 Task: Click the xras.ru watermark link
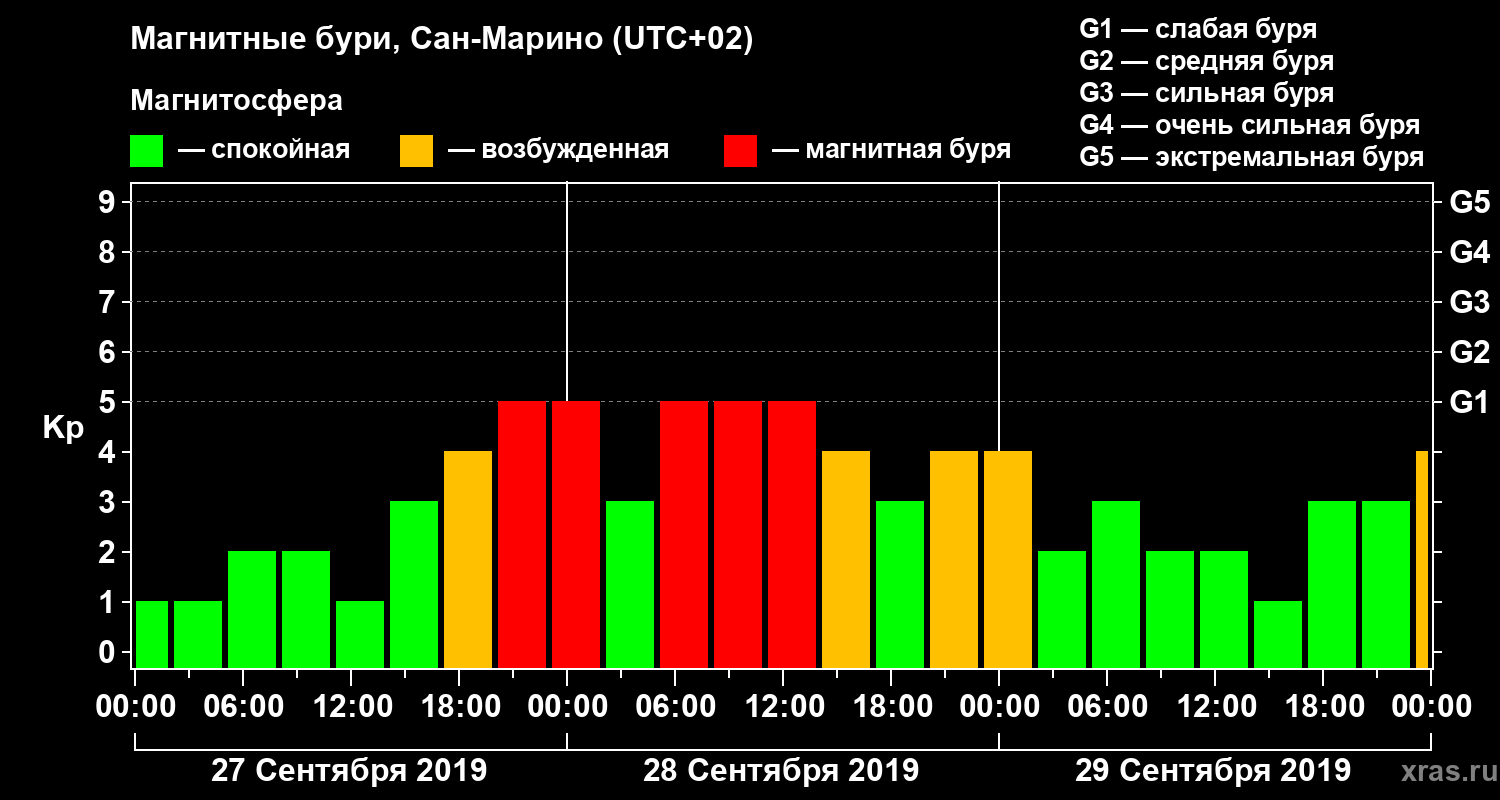pyautogui.click(x=1444, y=771)
